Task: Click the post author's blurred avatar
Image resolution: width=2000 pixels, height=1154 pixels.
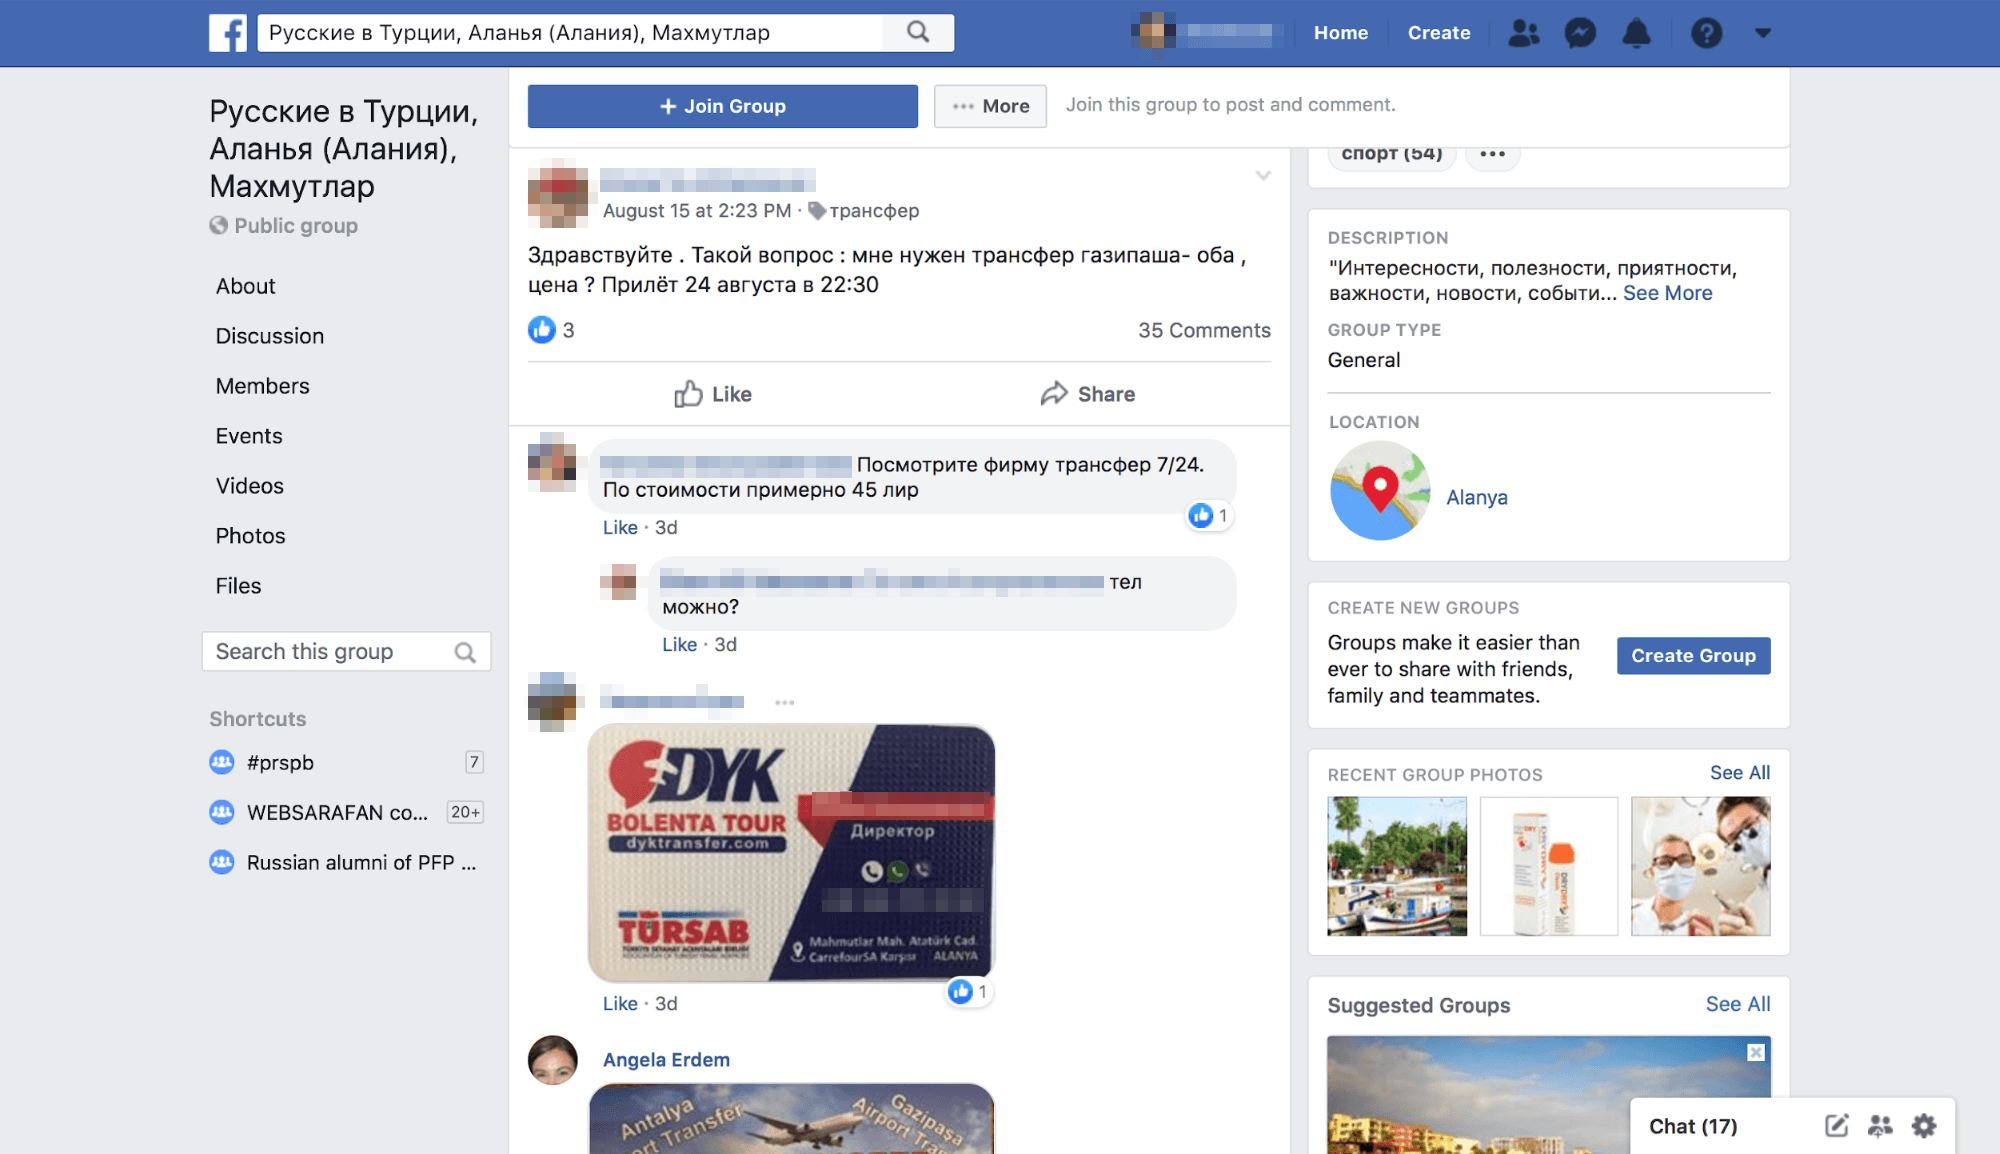Action: 558,194
